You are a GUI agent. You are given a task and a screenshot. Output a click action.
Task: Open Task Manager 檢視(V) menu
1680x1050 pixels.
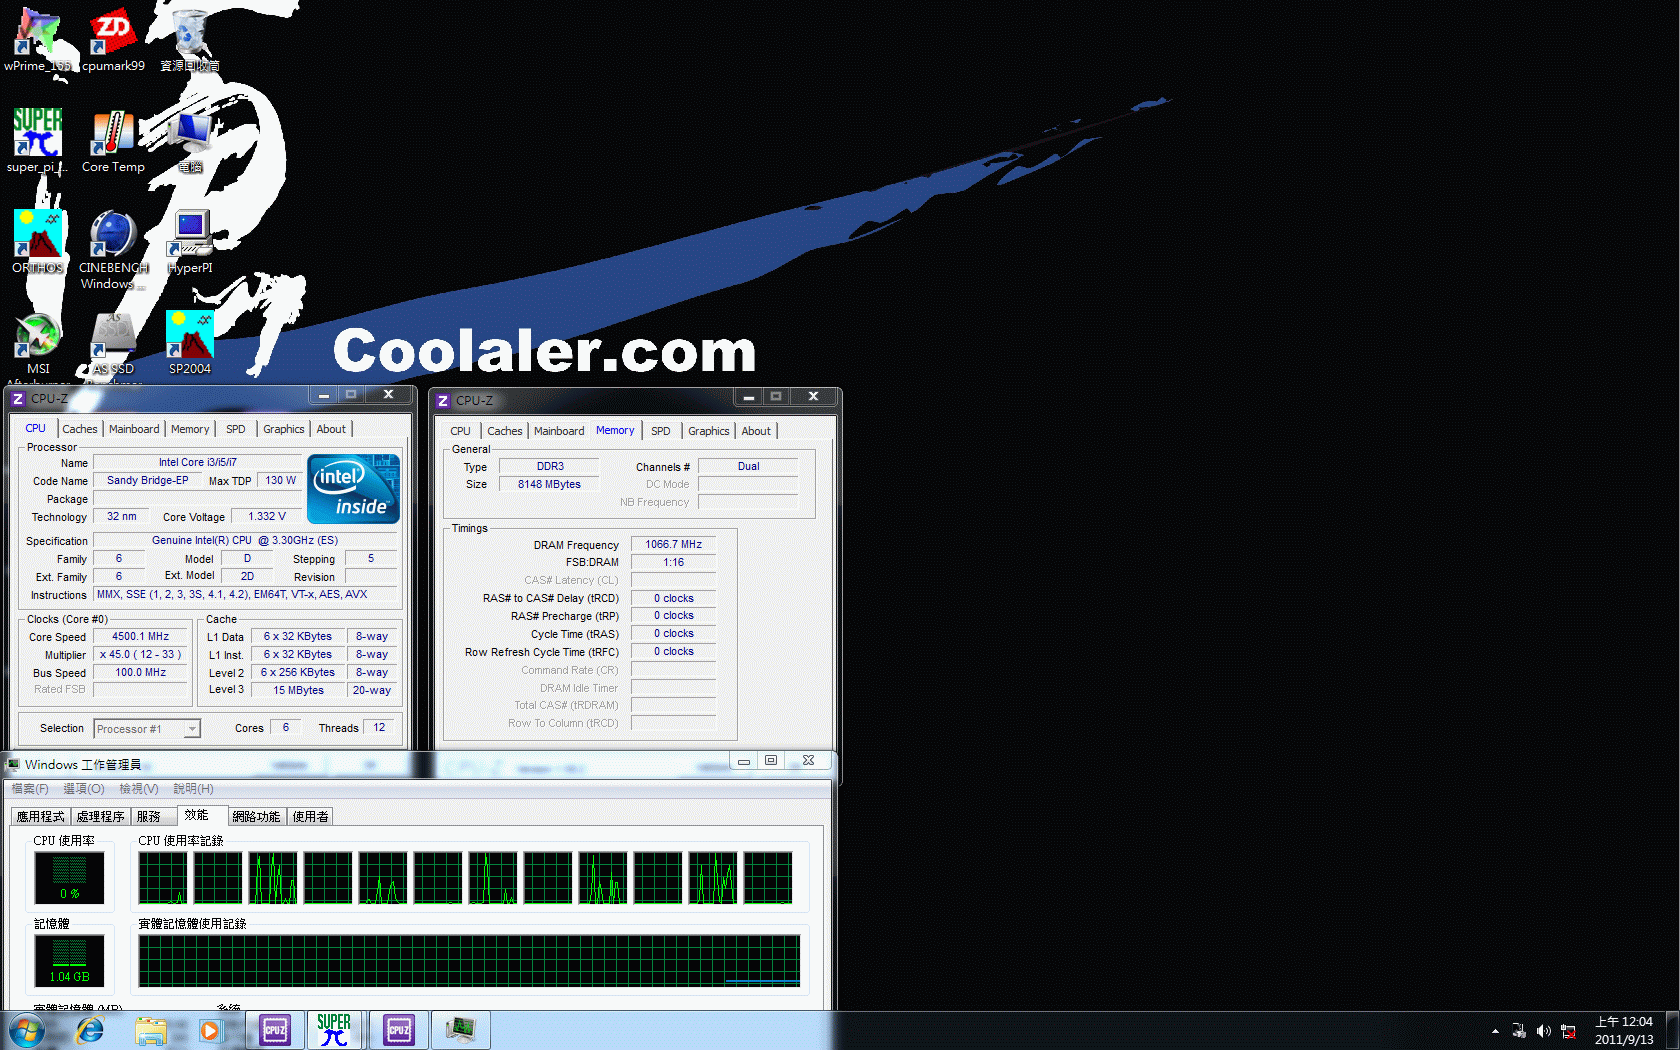[139, 789]
